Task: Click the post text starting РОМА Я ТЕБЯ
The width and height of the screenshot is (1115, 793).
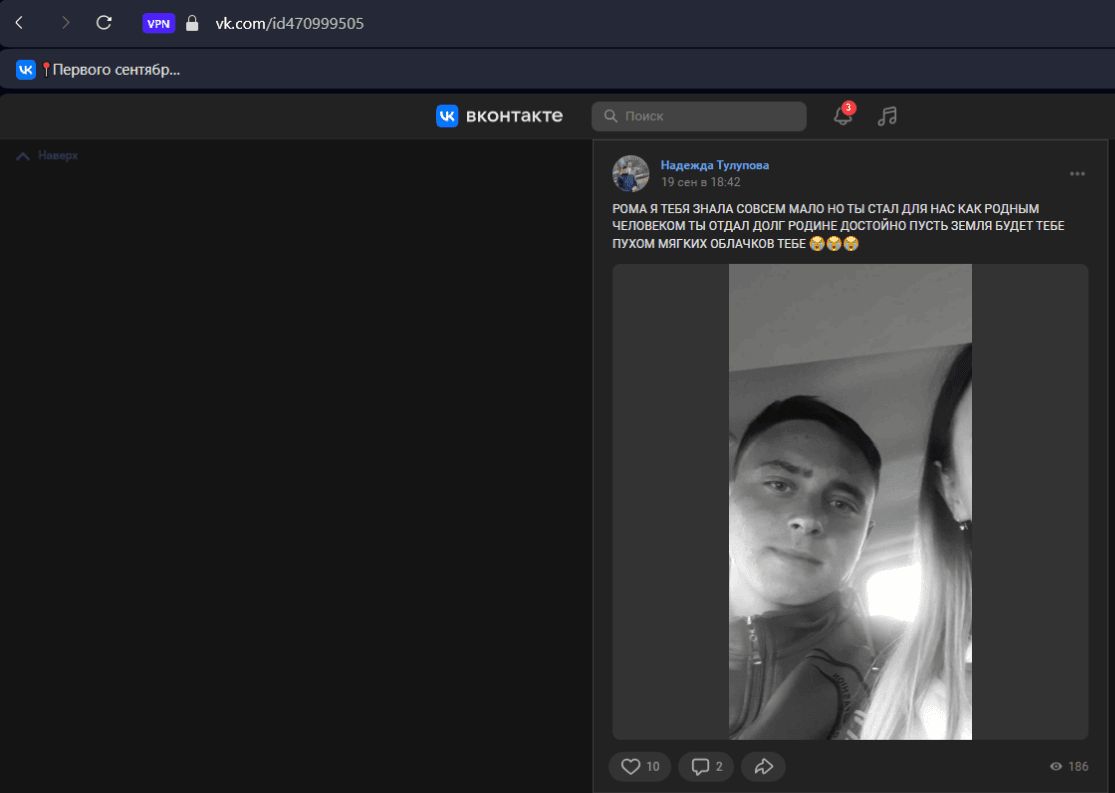Action: click(x=838, y=226)
